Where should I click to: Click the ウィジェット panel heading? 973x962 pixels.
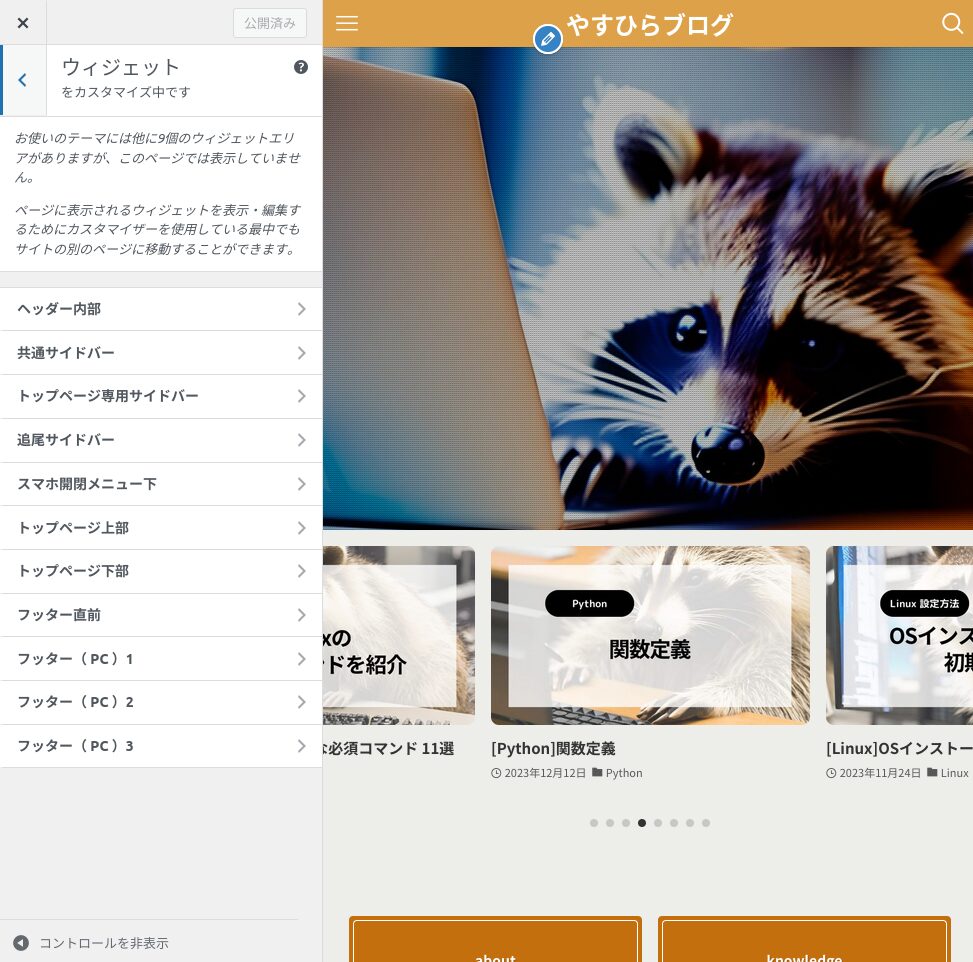pos(121,66)
